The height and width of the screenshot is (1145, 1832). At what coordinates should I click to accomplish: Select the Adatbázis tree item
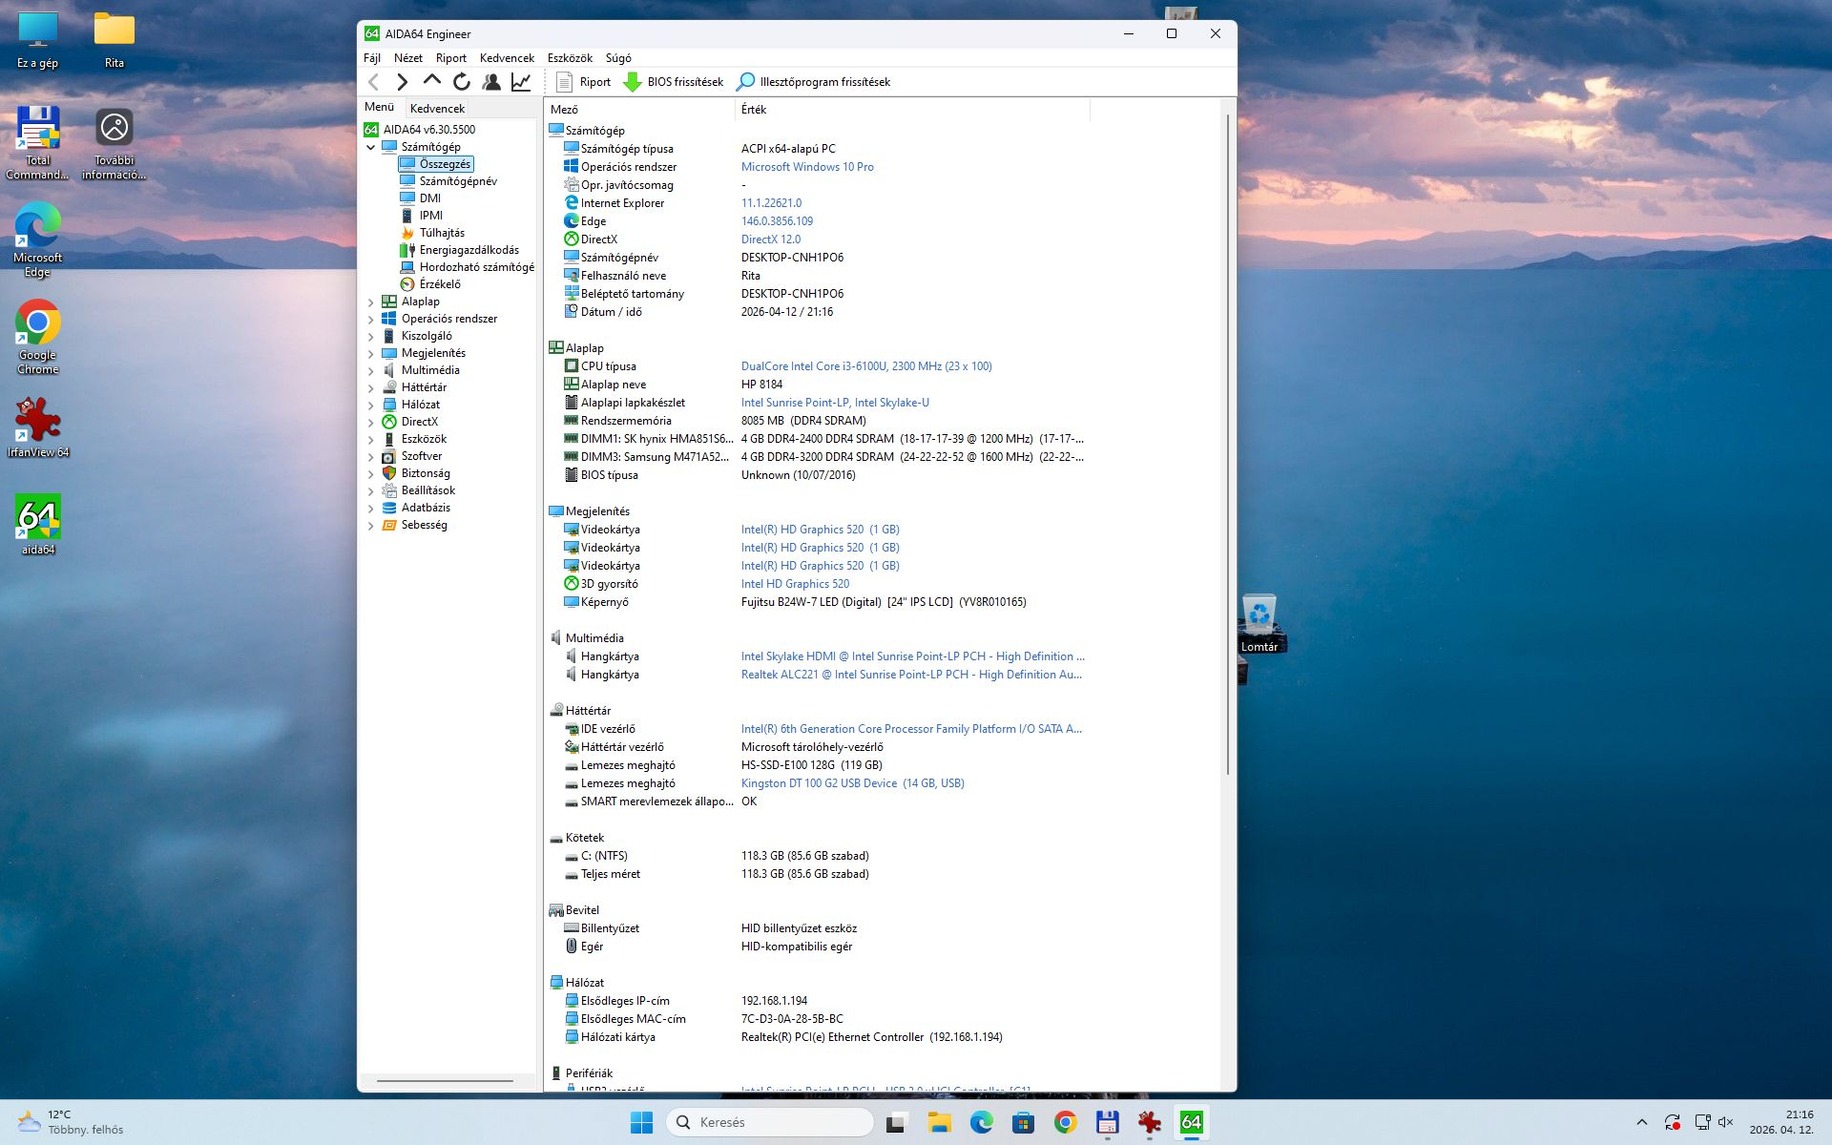pos(425,508)
